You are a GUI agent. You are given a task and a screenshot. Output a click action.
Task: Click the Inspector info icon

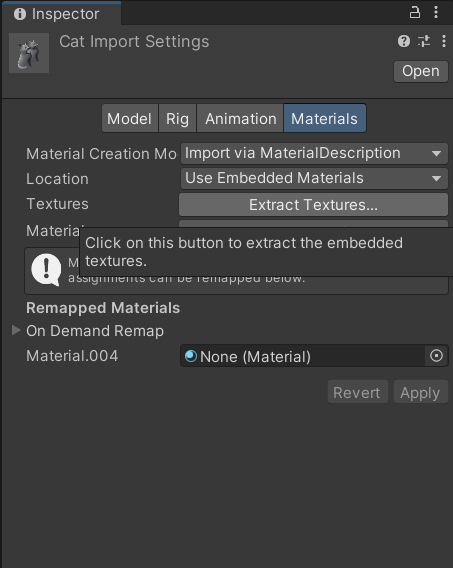20,14
